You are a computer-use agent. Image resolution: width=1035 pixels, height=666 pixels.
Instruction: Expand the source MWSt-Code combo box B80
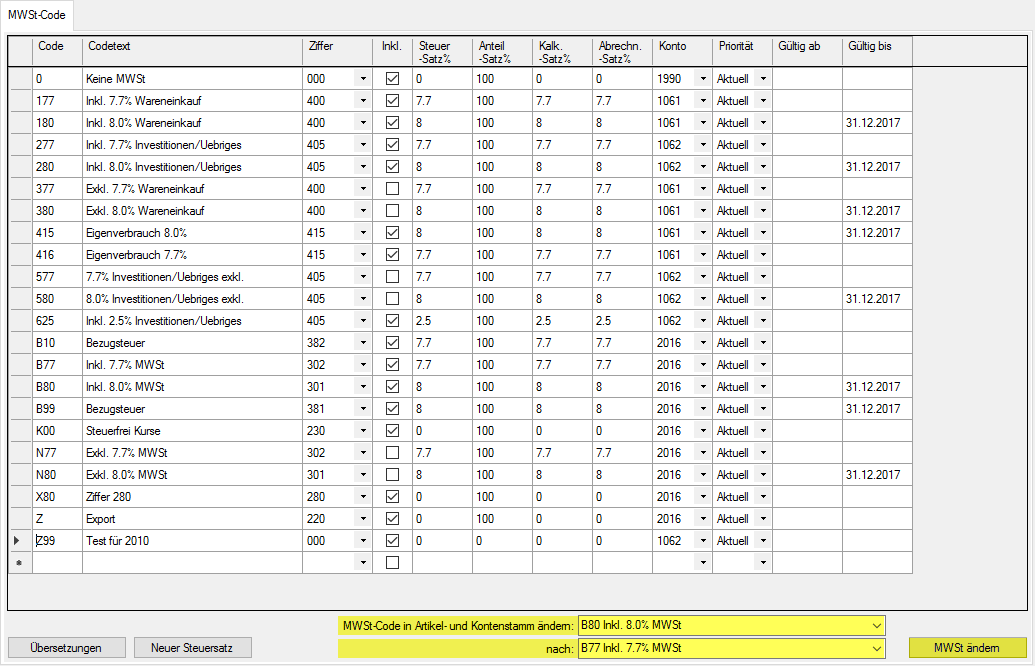point(877,625)
